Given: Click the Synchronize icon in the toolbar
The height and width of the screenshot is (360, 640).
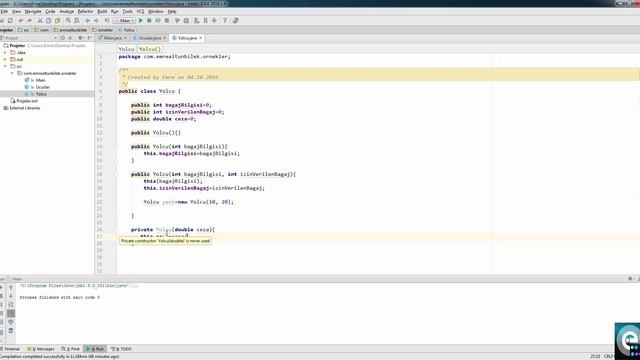Looking at the screenshot, I should pos(10,20).
